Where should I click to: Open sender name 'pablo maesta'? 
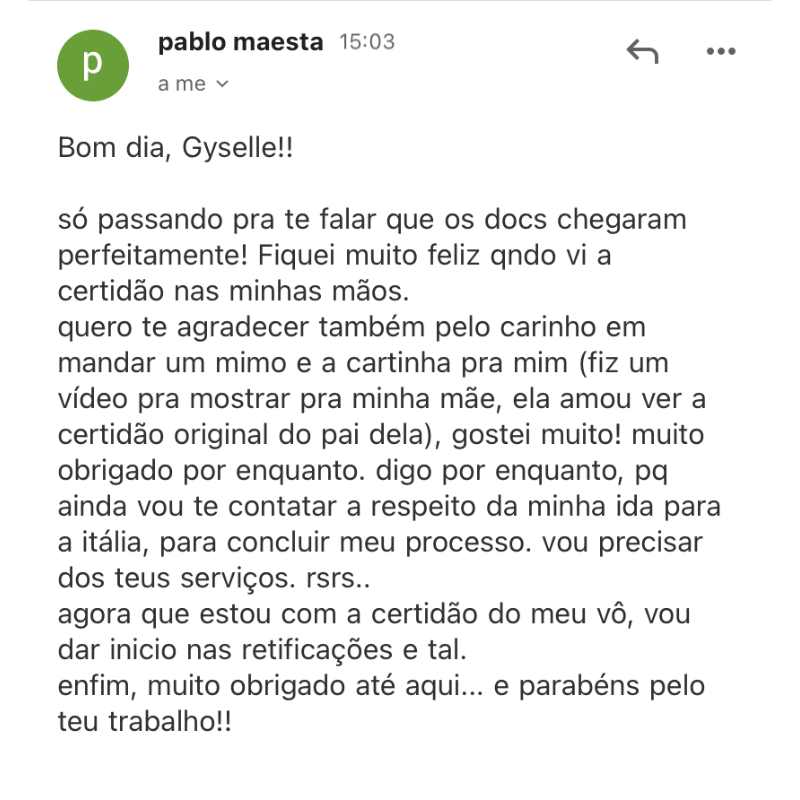click(x=240, y=42)
